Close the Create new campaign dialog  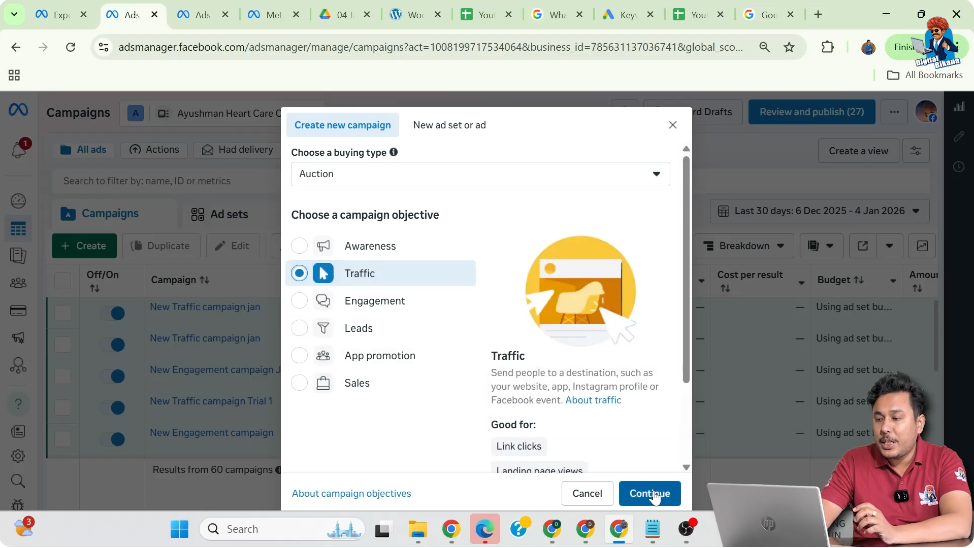[x=673, y=125]
